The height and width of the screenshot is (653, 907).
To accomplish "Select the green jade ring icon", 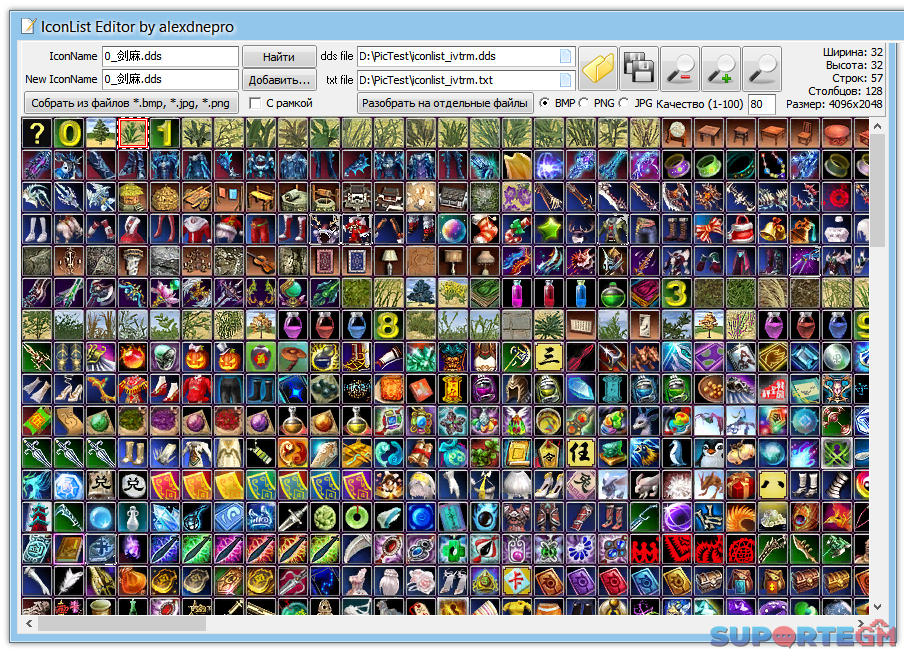I will click(x=356, y=516).
